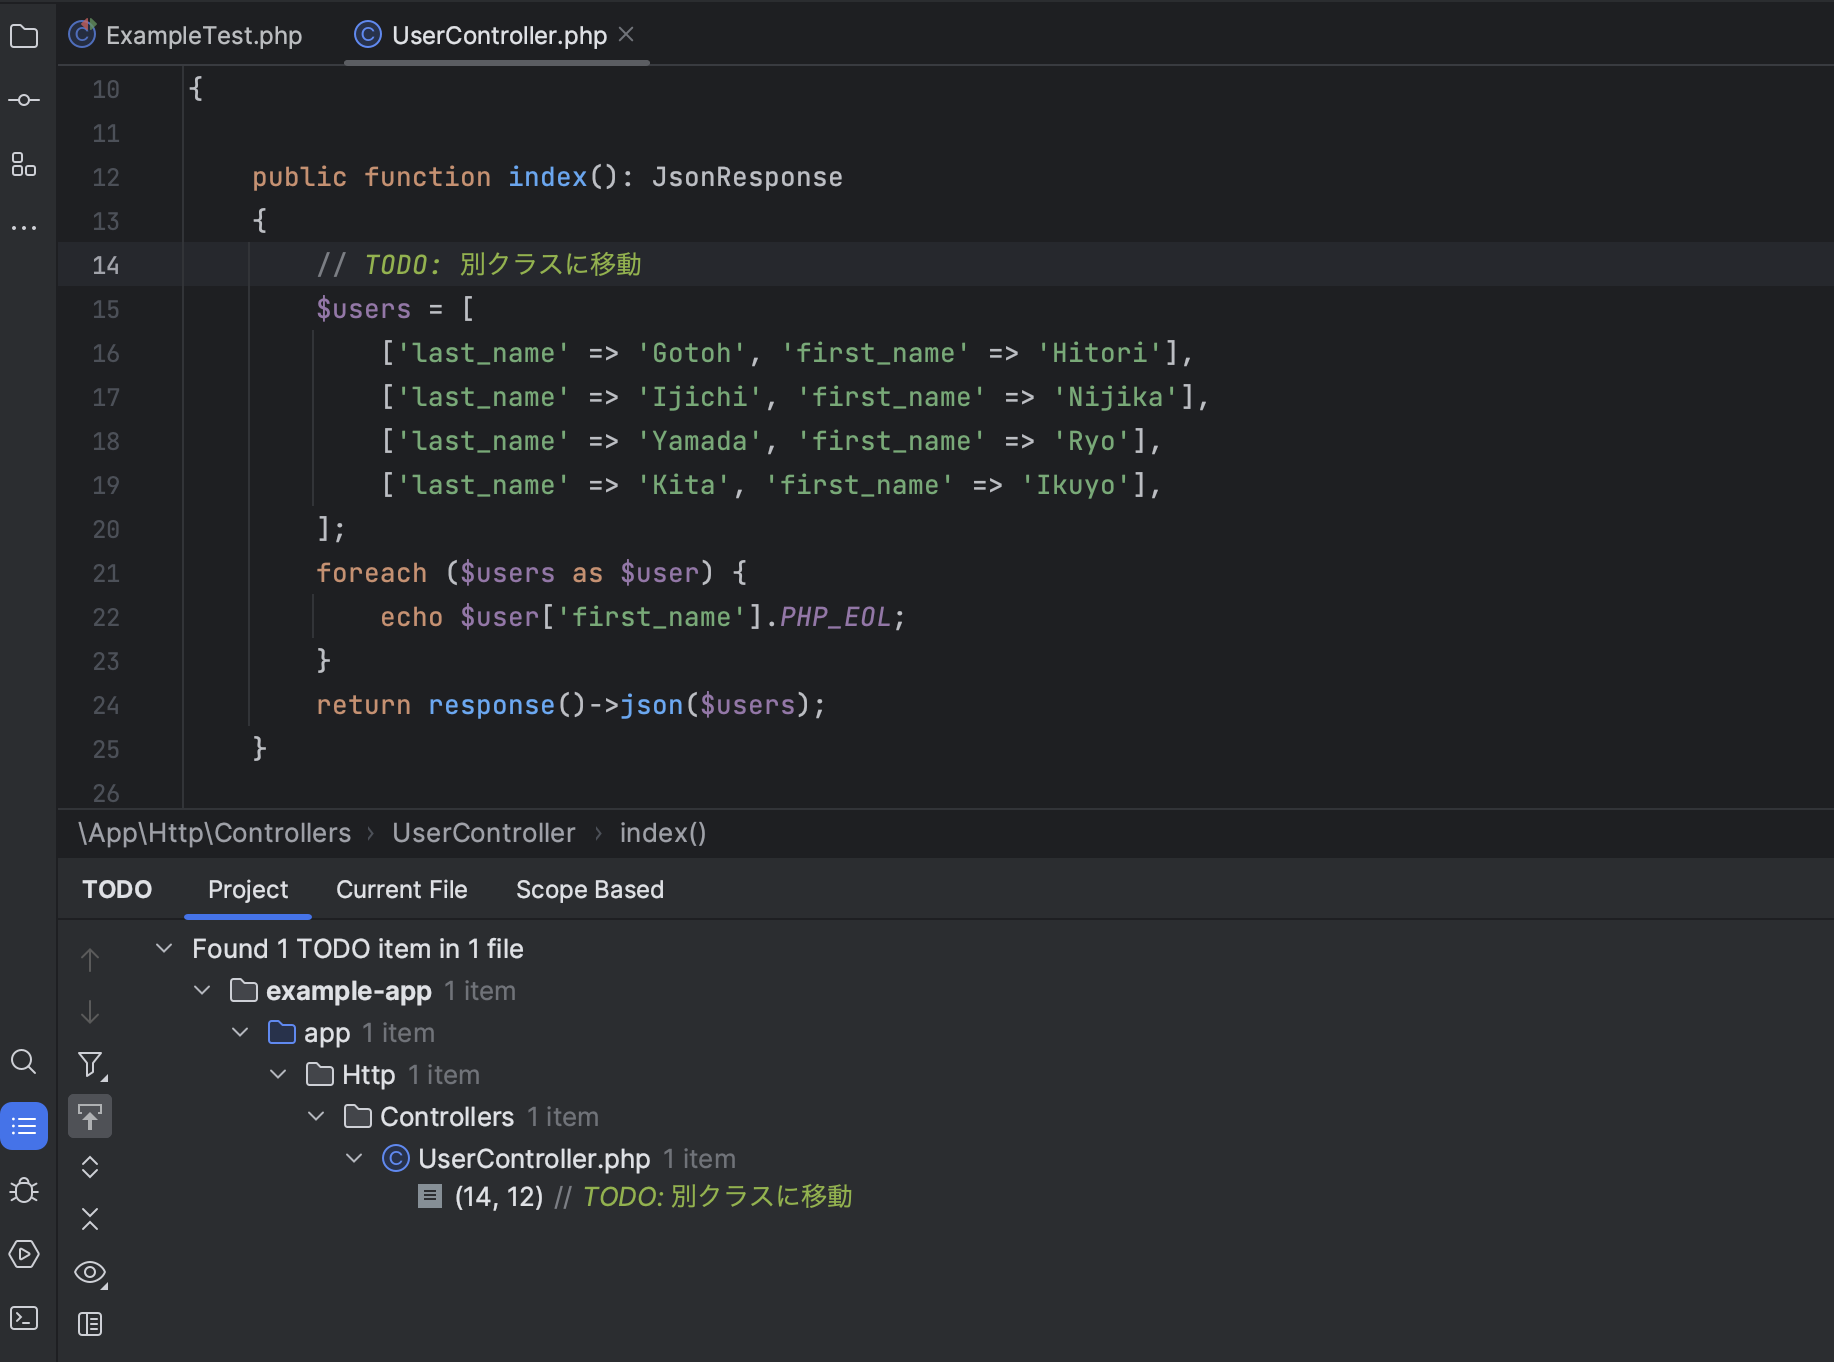This screenshot has height=1362, width=1834.
Task: Go to next TODO with down arrow
Action: (90, 1012)
